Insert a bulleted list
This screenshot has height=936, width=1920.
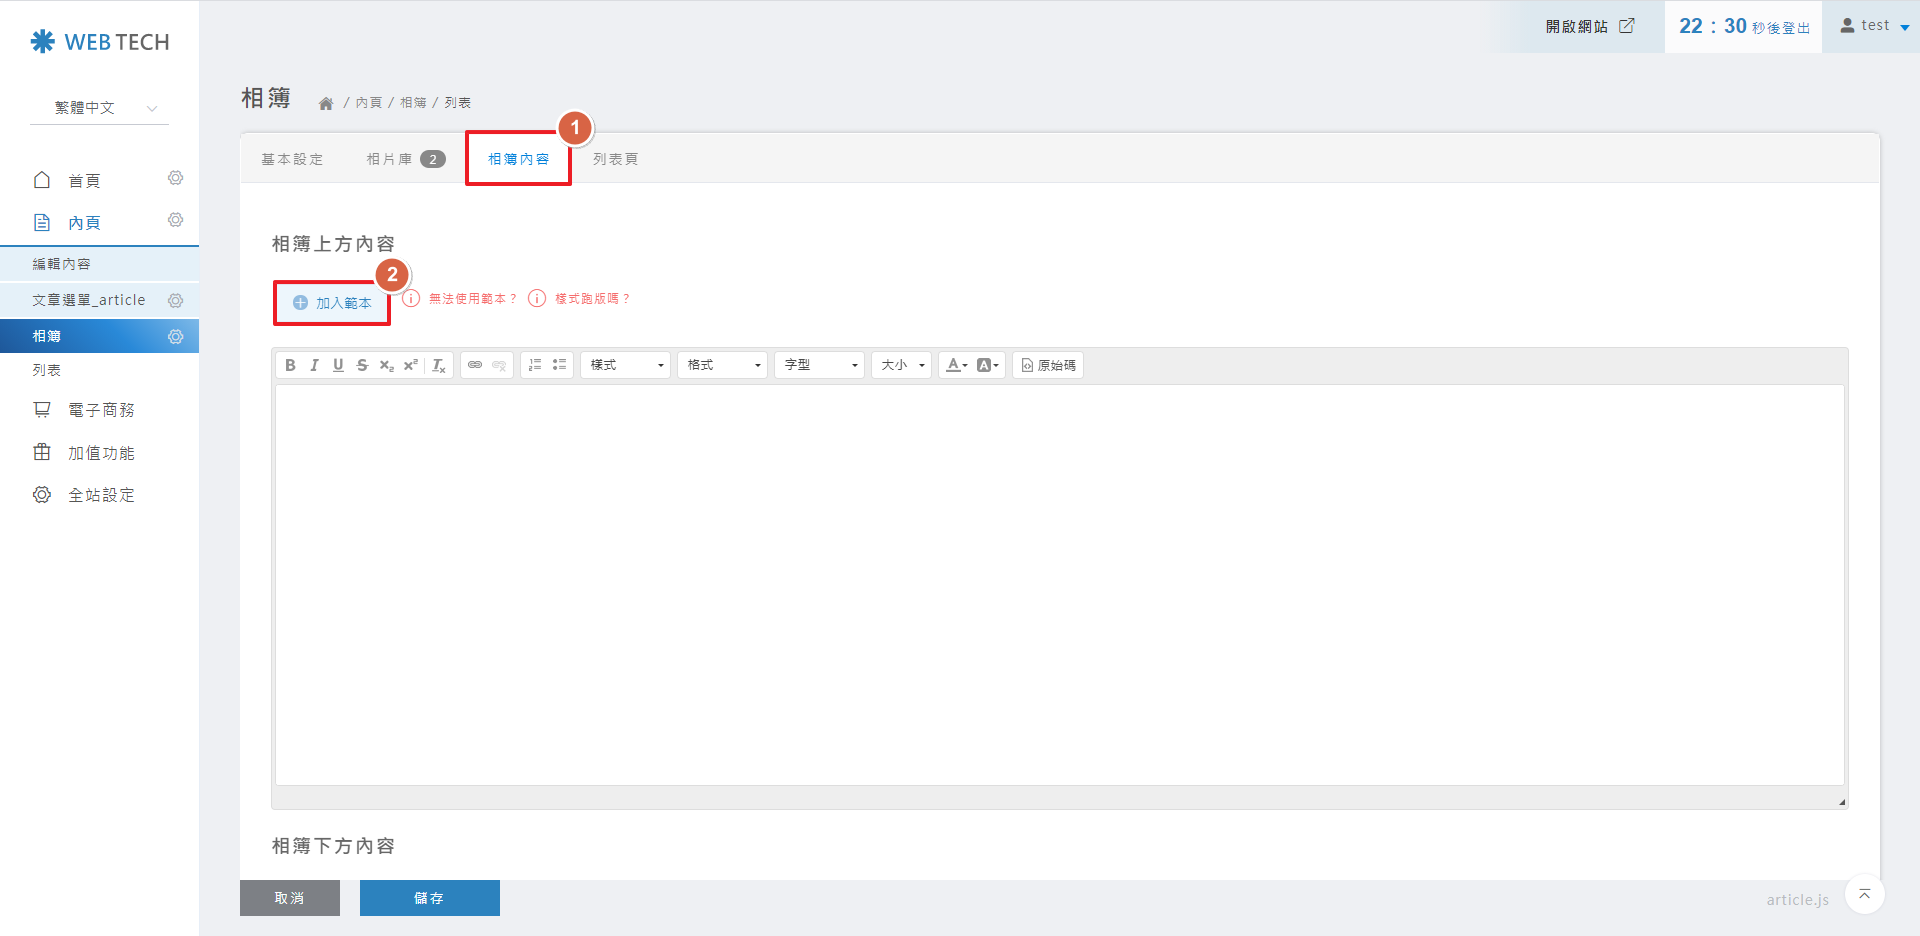pos(559,365)
